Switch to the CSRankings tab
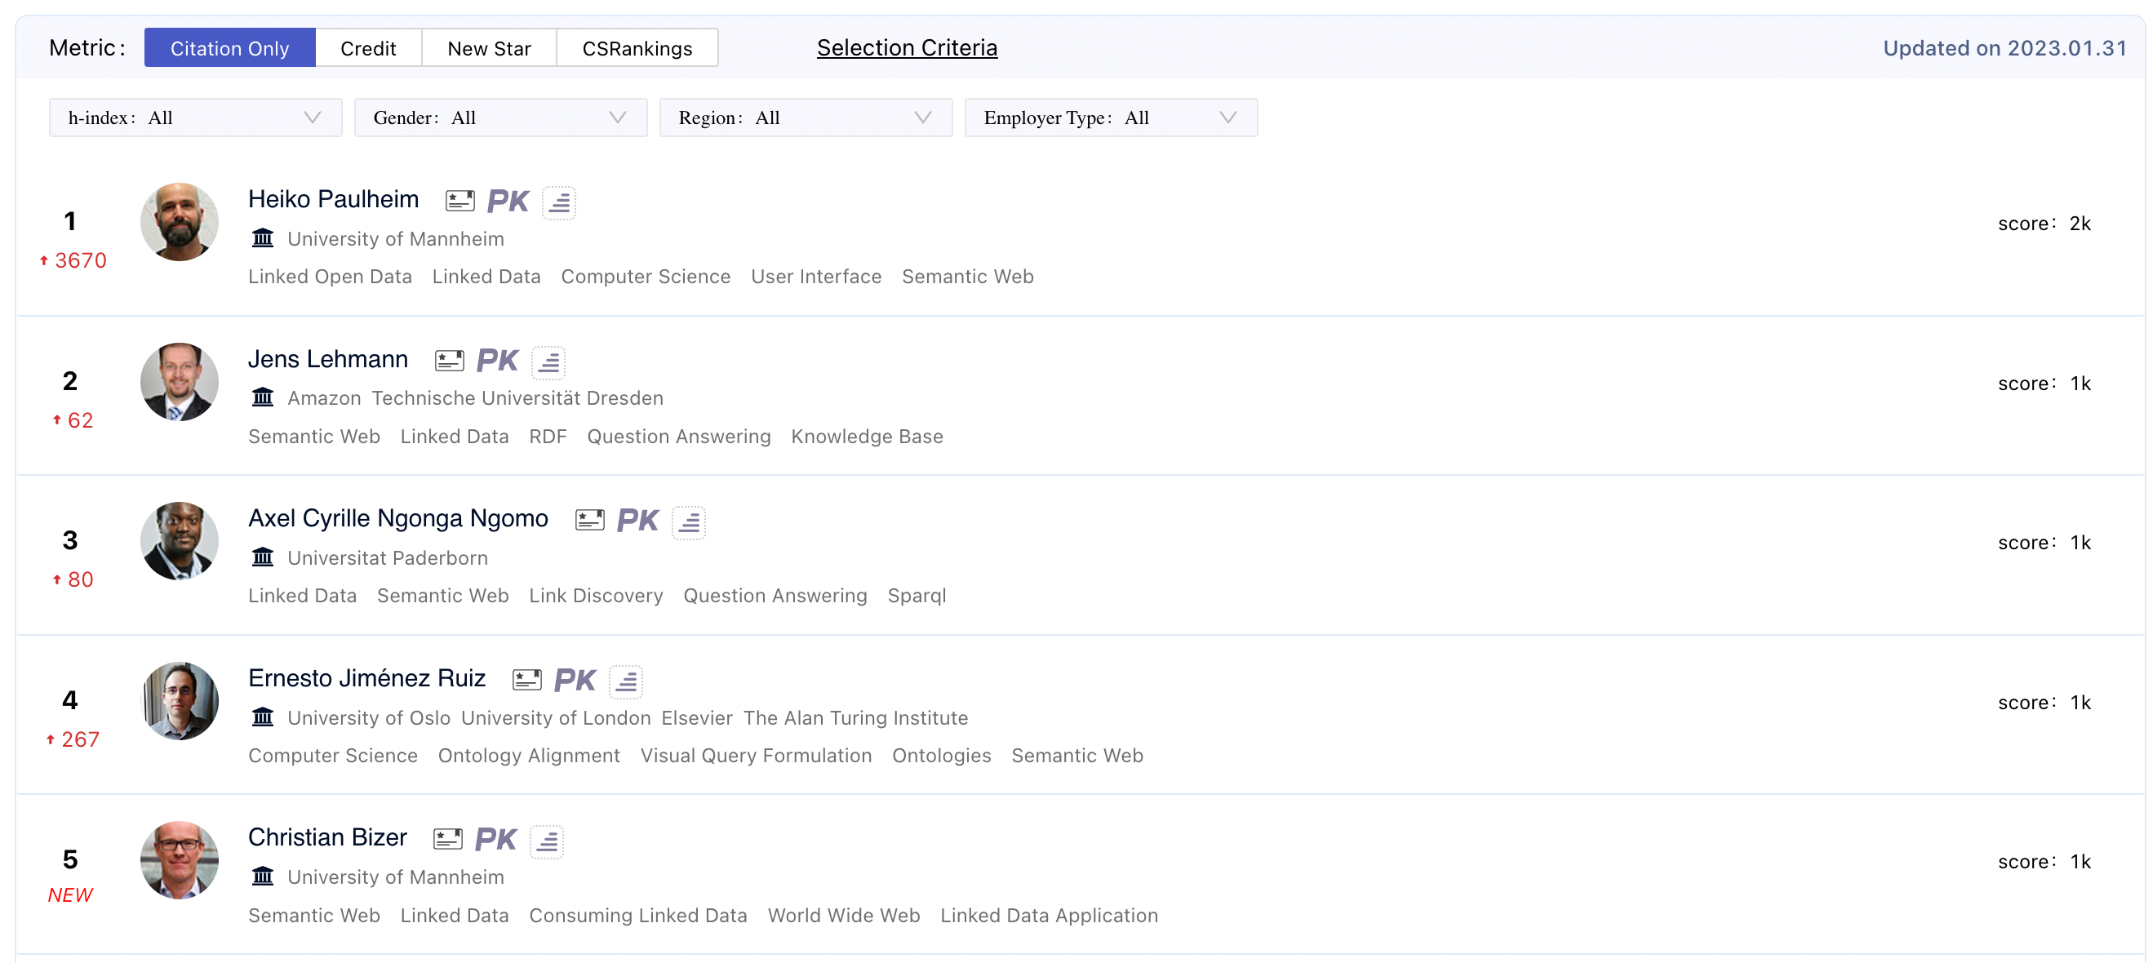2153x963 pixels. [637, 48]
